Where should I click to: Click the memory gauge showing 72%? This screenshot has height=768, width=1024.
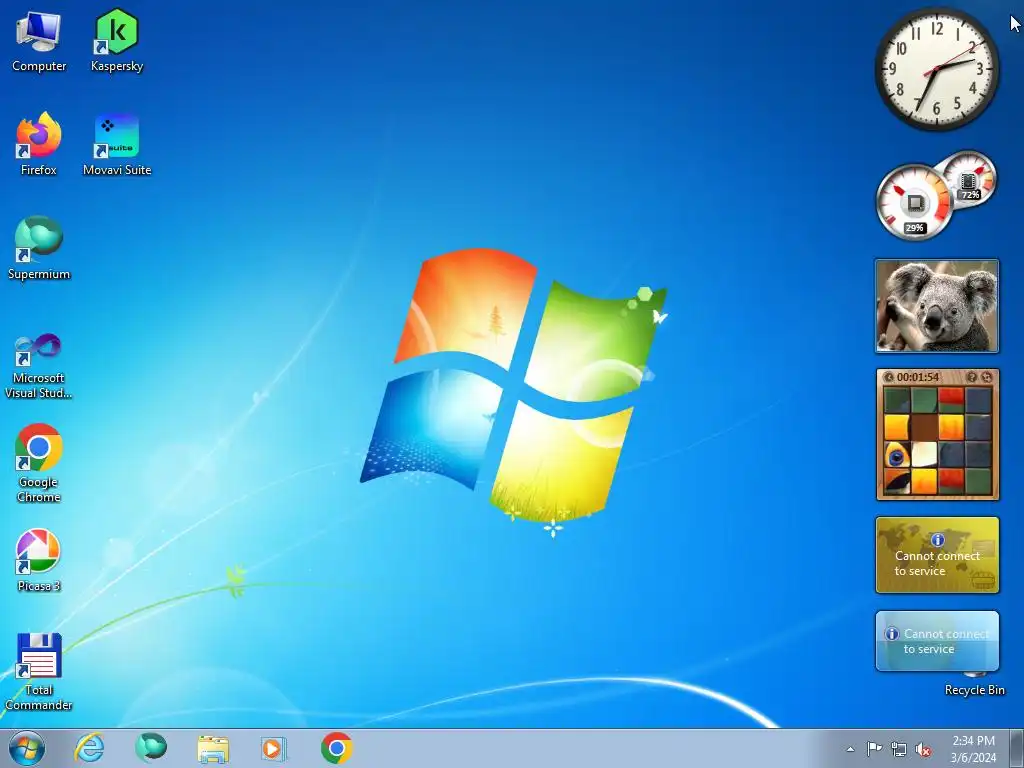970,178
